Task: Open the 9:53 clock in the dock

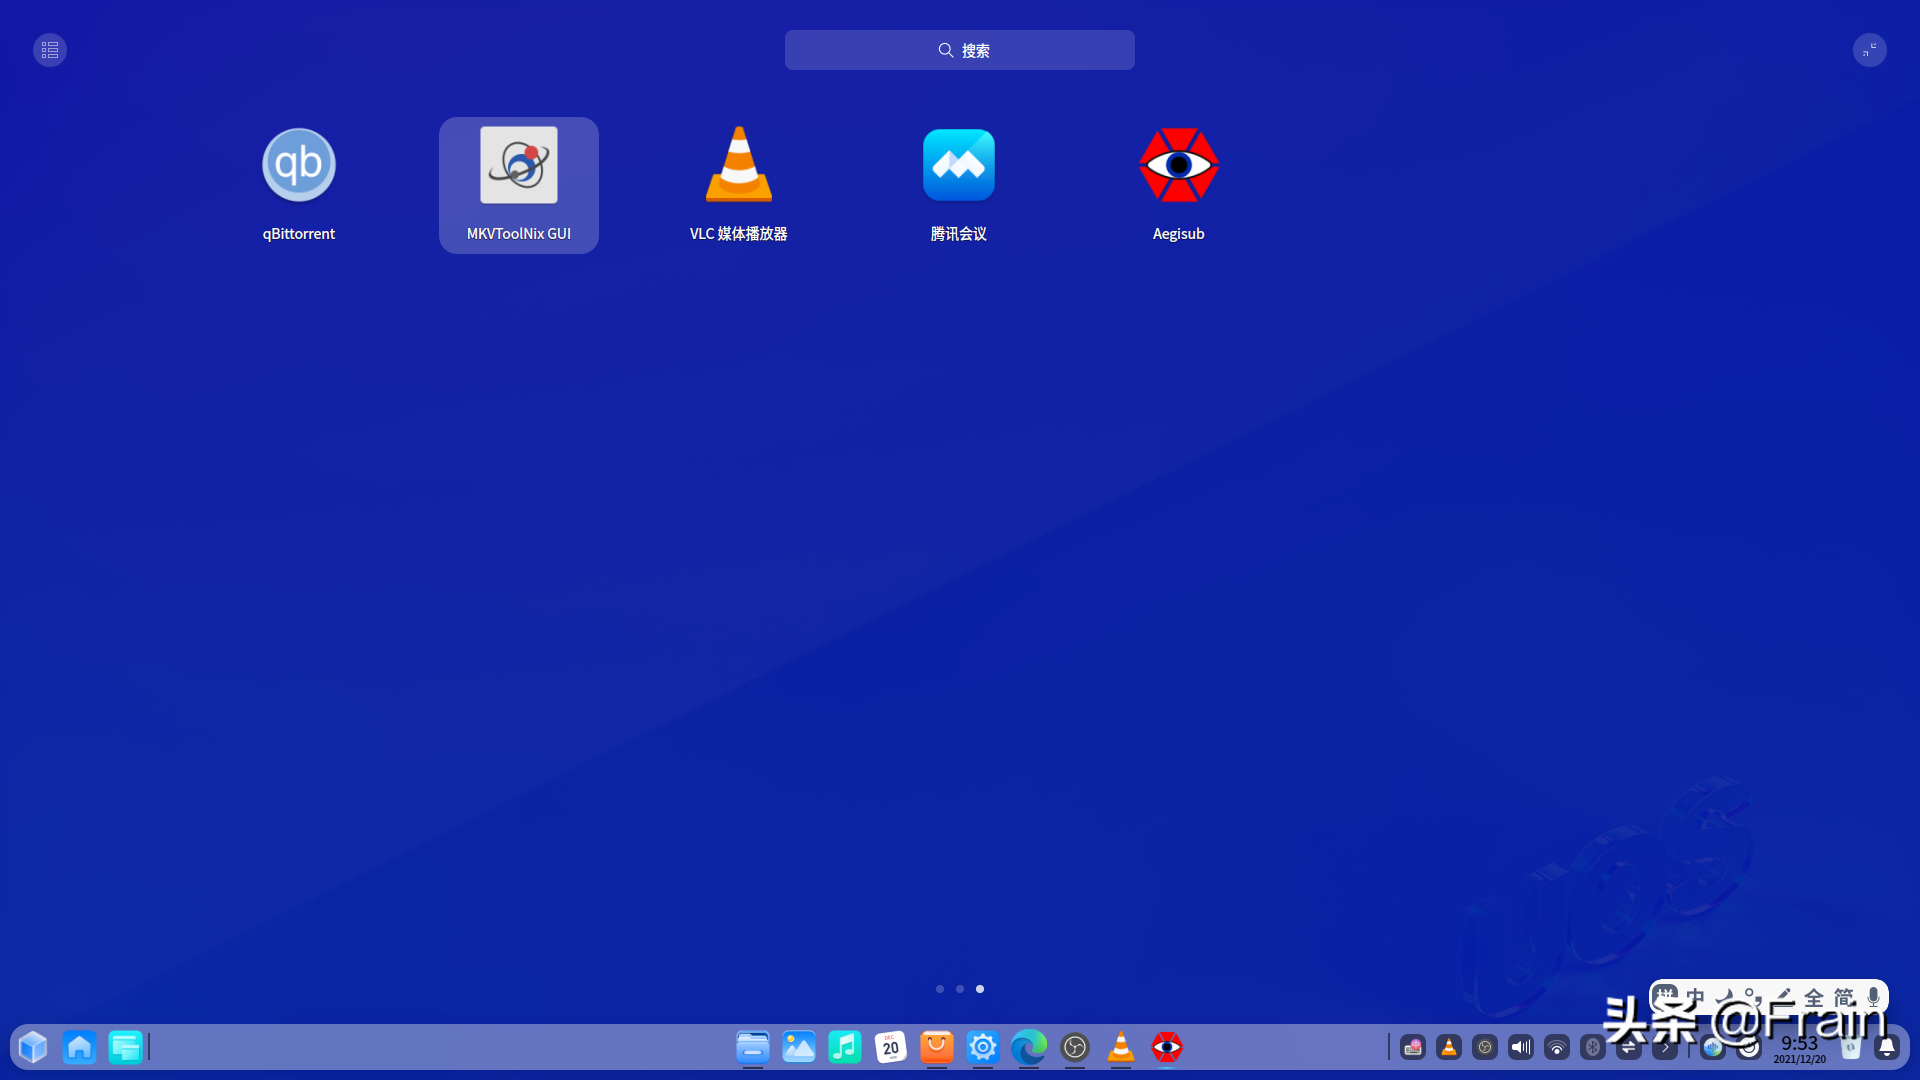Action: pos(1799,1048)
